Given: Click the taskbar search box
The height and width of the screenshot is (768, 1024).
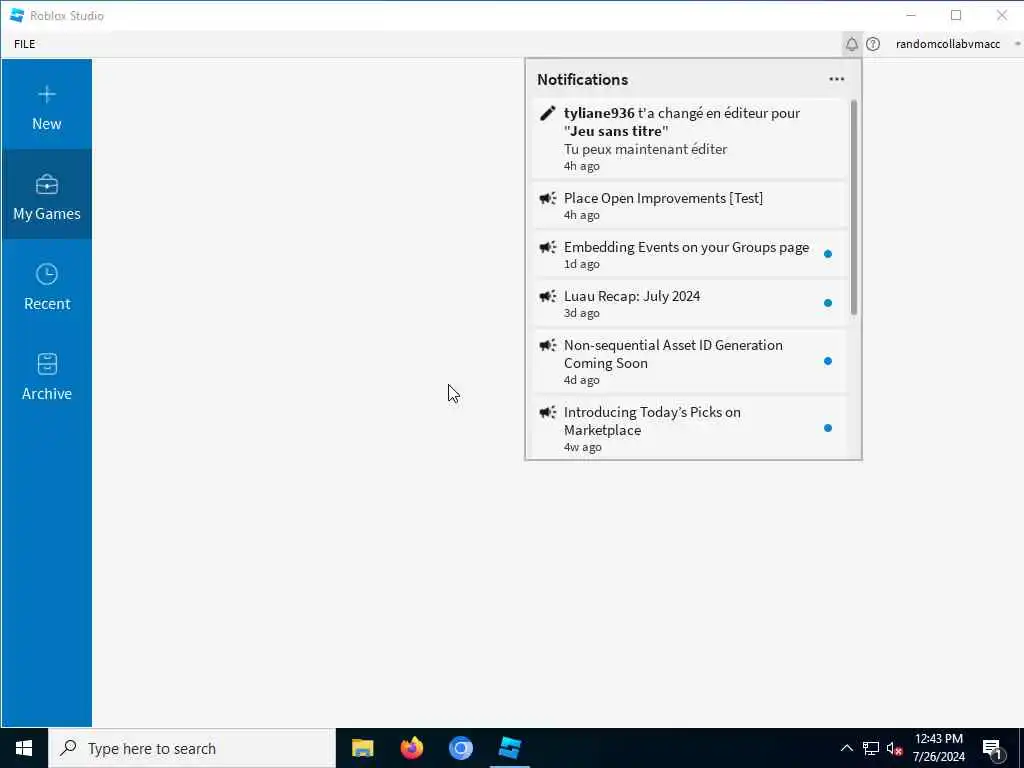Looking at the screenshot, I should pyautogui.click(x=192, y=748).
